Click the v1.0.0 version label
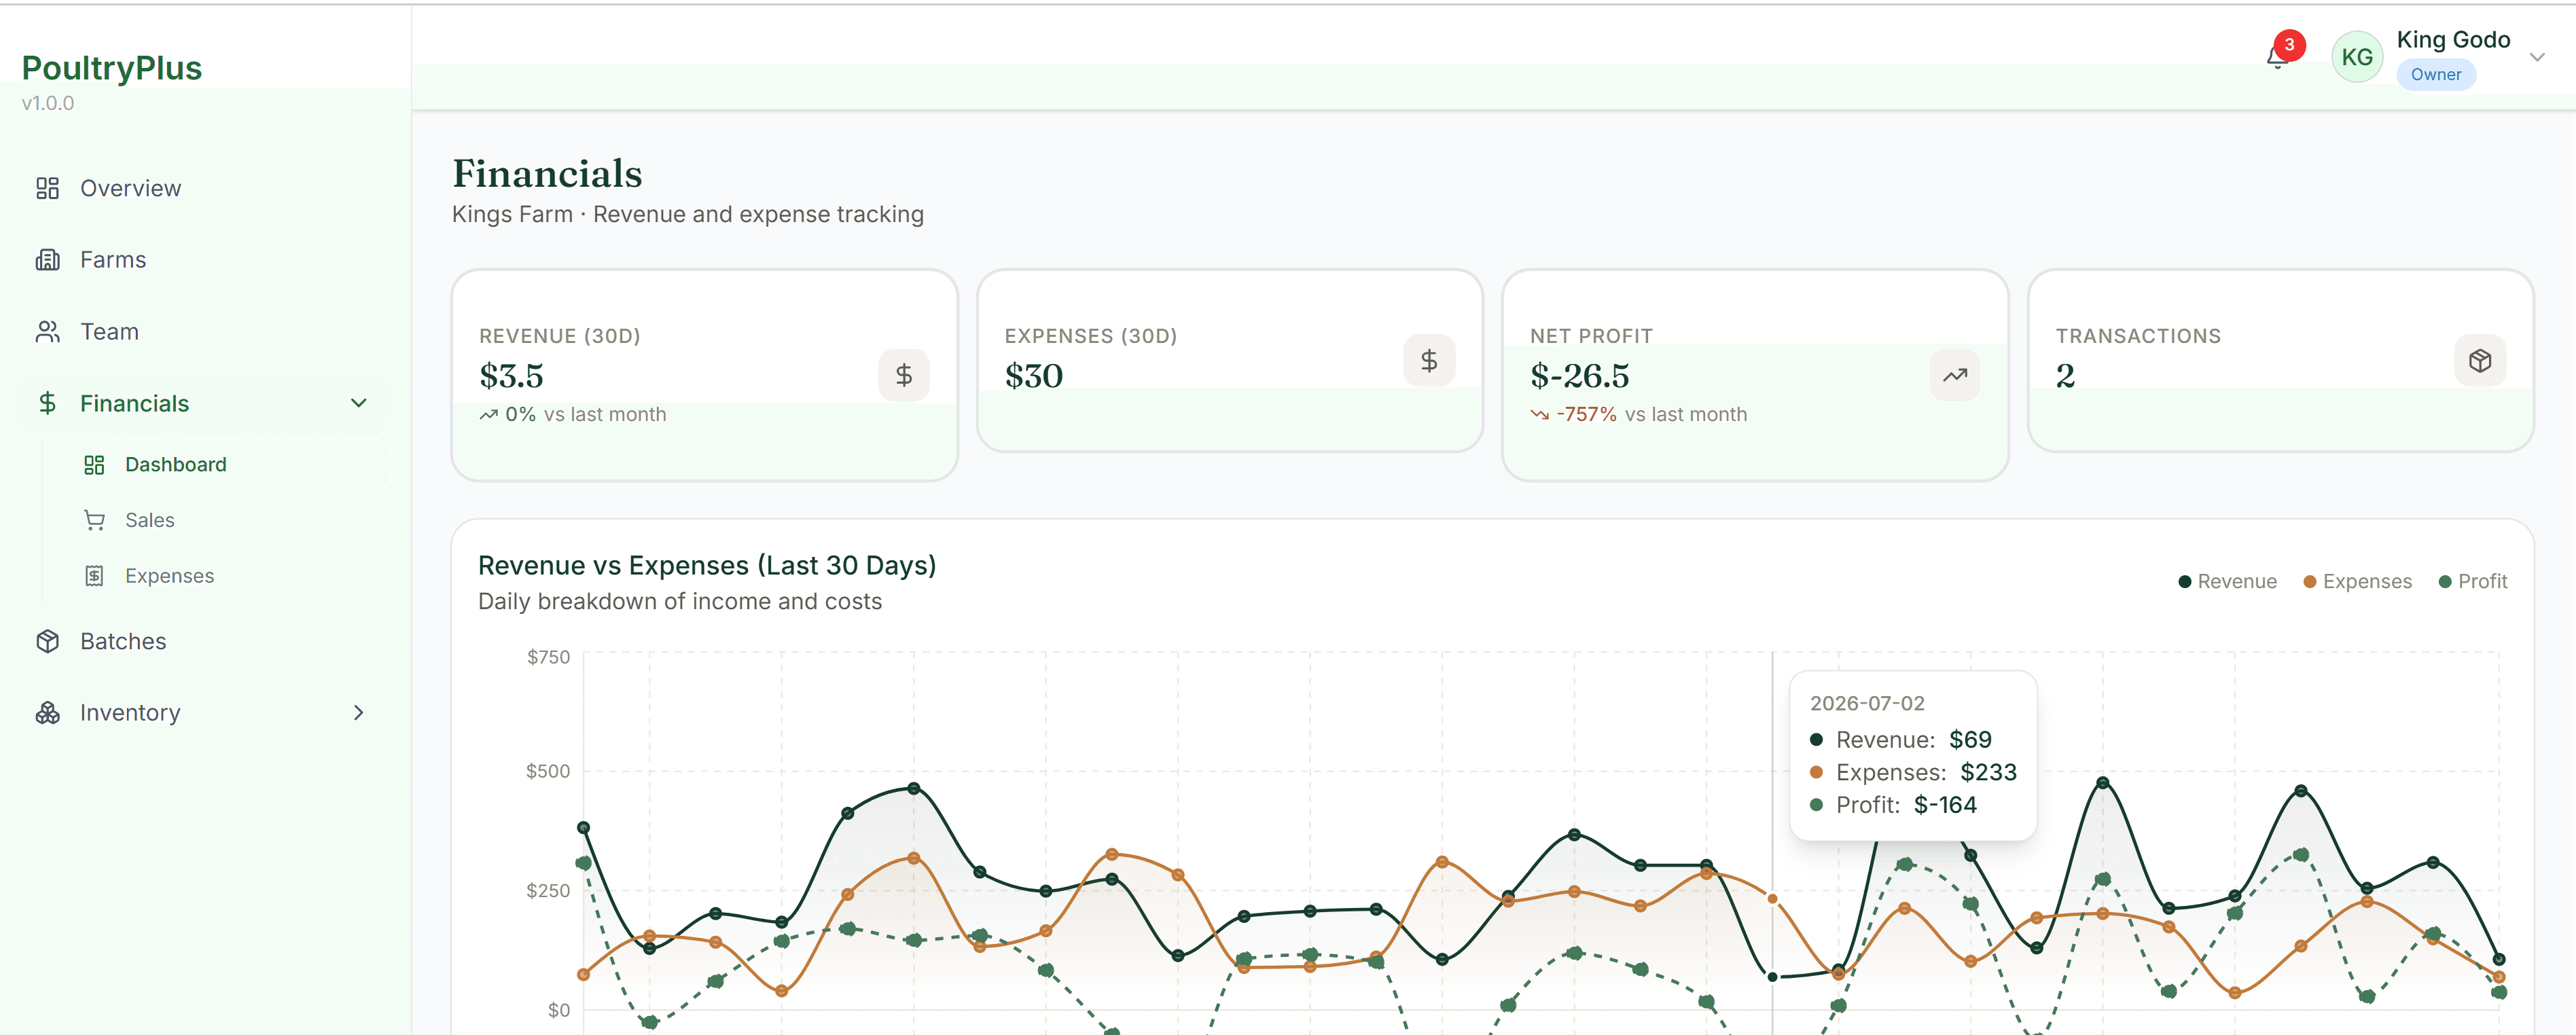 (48, 103)
